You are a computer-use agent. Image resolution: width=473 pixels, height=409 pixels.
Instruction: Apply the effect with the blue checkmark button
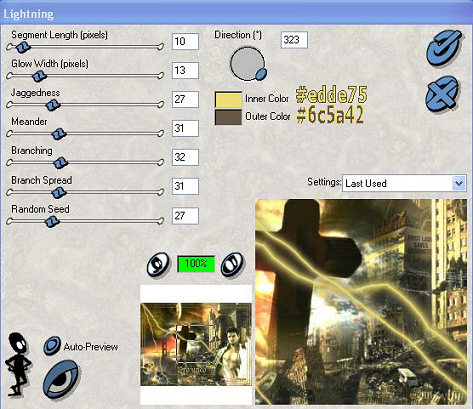445,48
